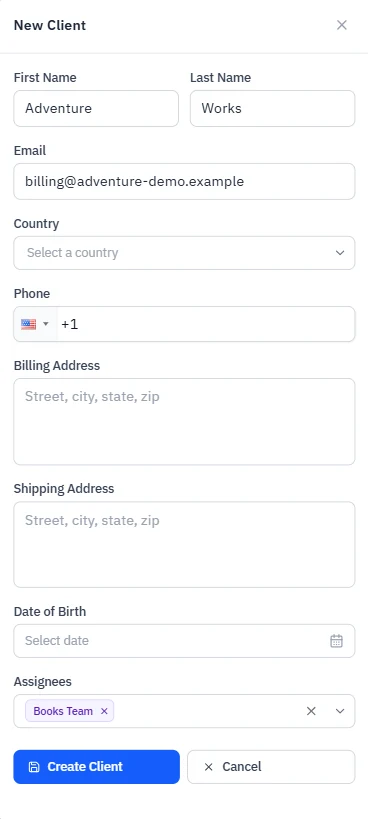Close the New Client dialog
This screenshot has height=819, width=368.
coord(341,25)
